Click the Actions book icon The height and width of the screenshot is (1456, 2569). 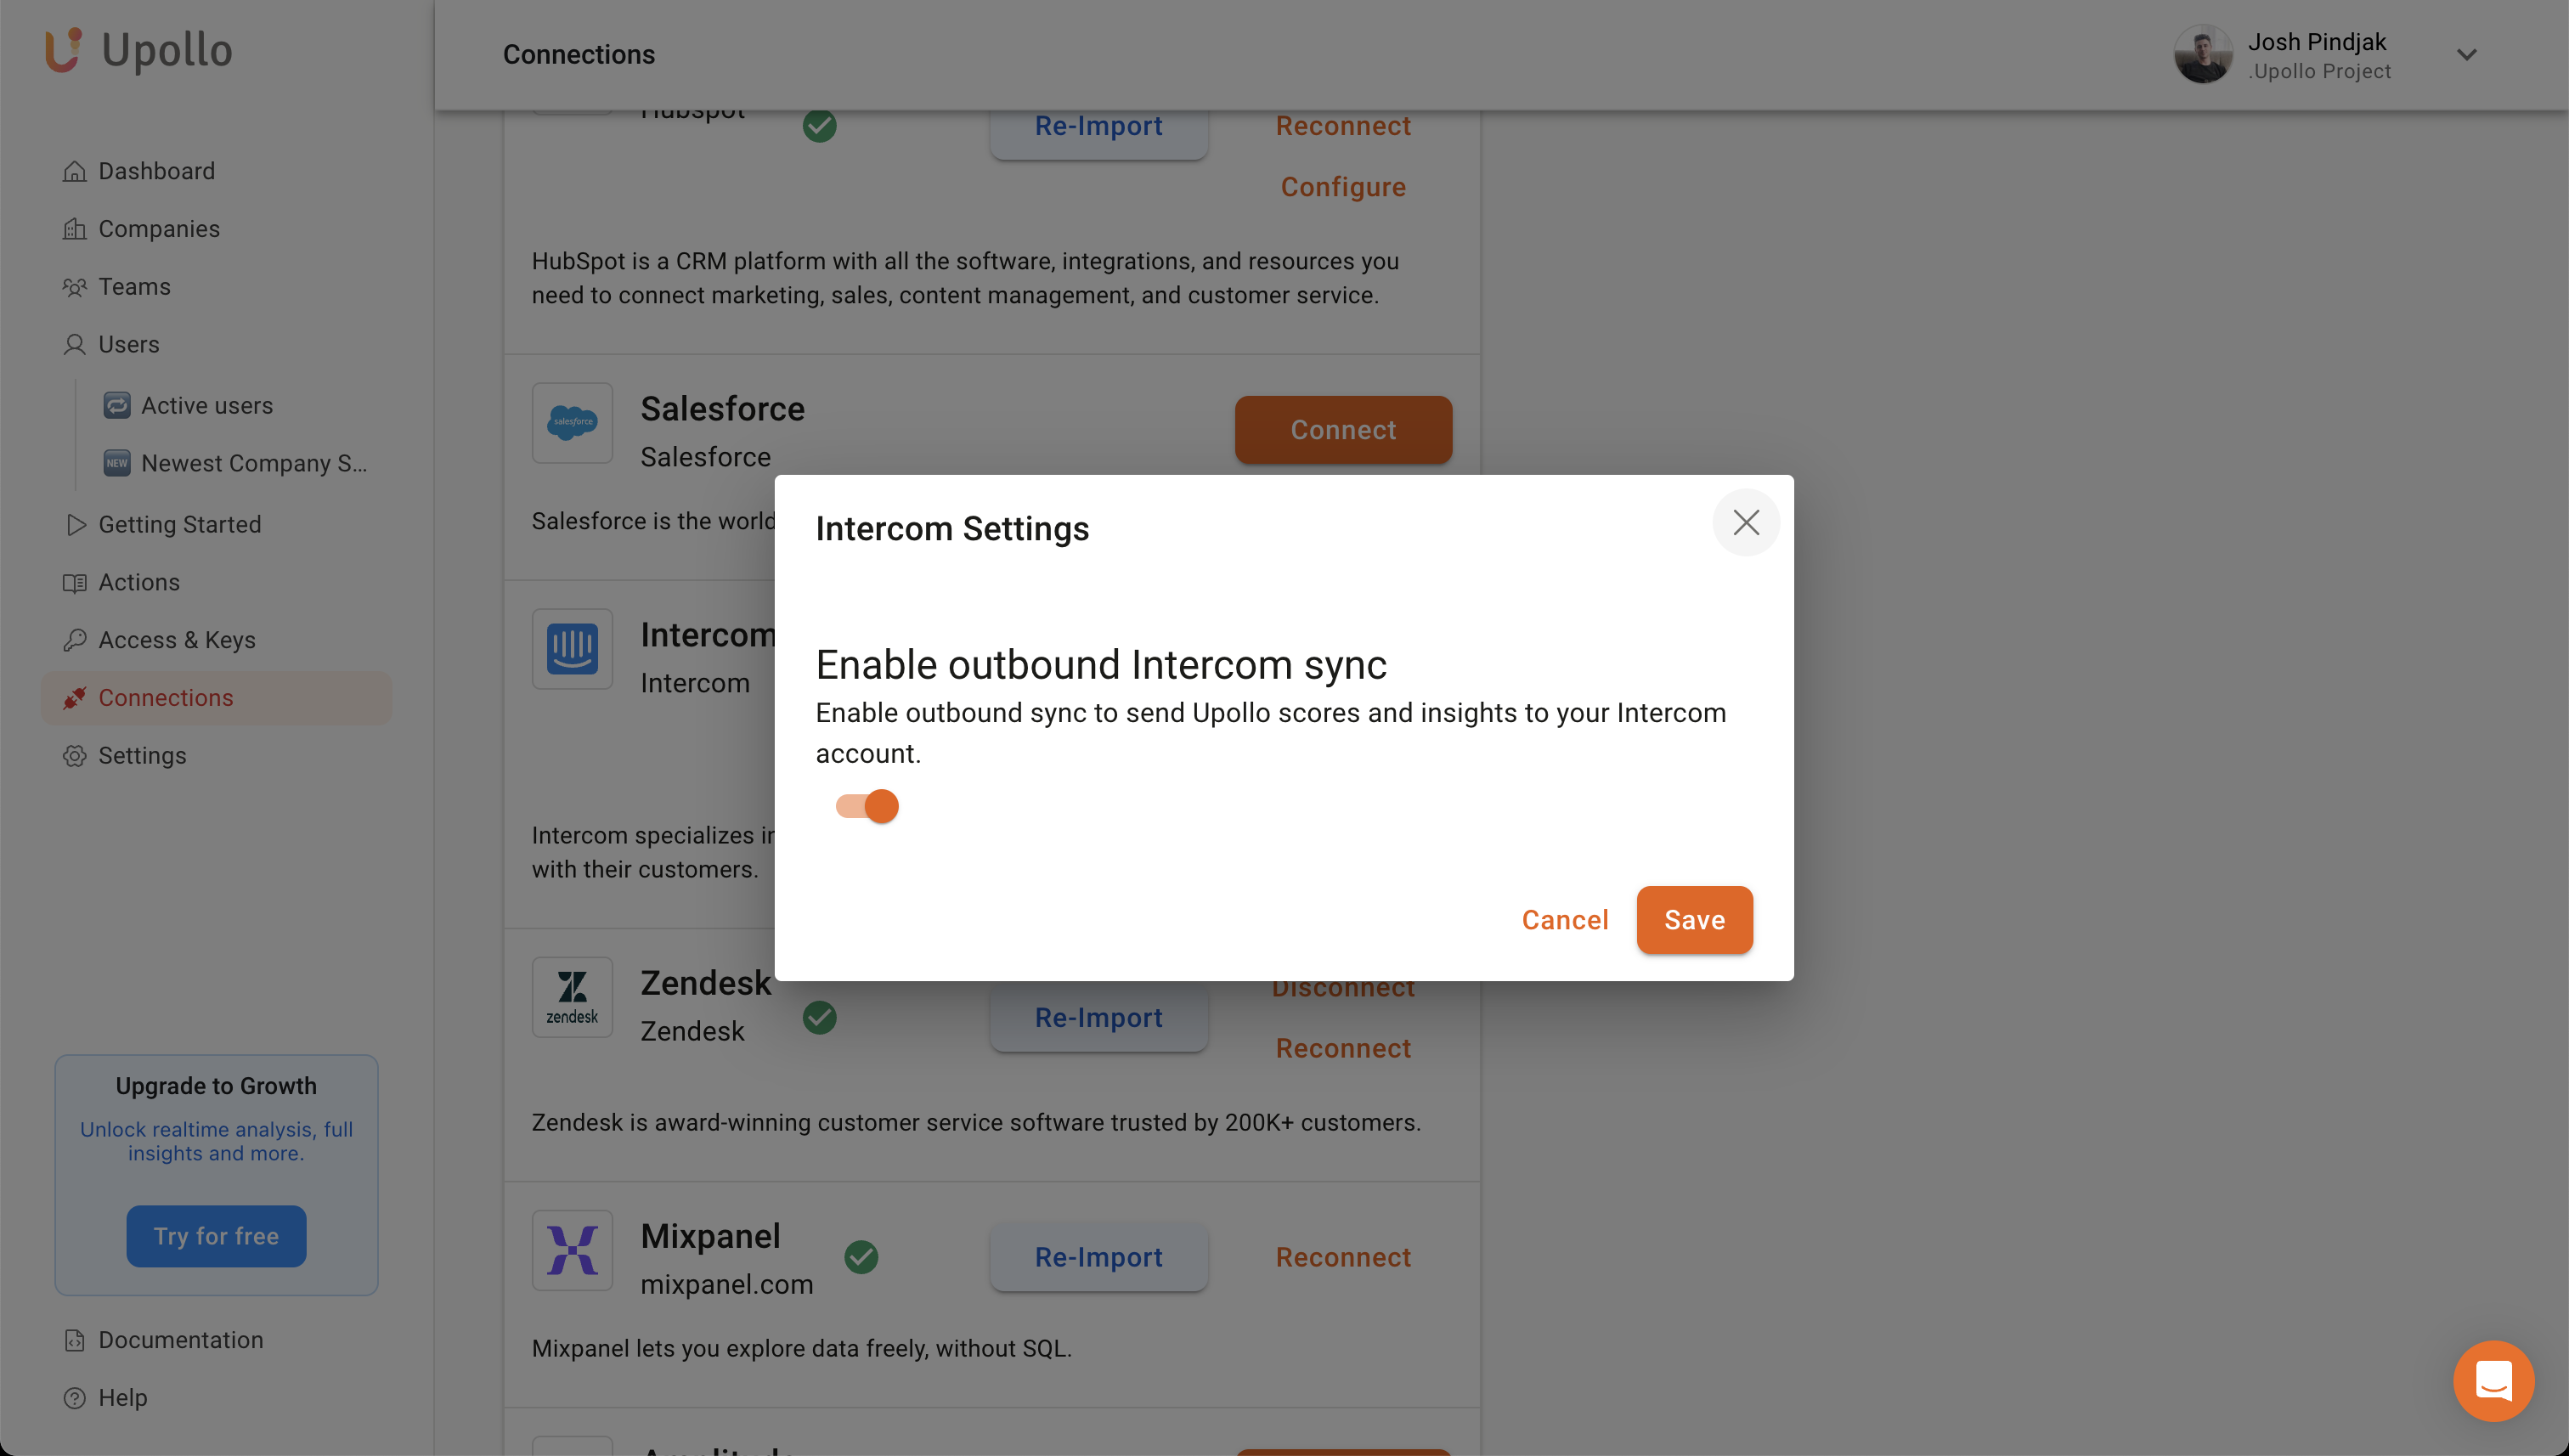74,582
